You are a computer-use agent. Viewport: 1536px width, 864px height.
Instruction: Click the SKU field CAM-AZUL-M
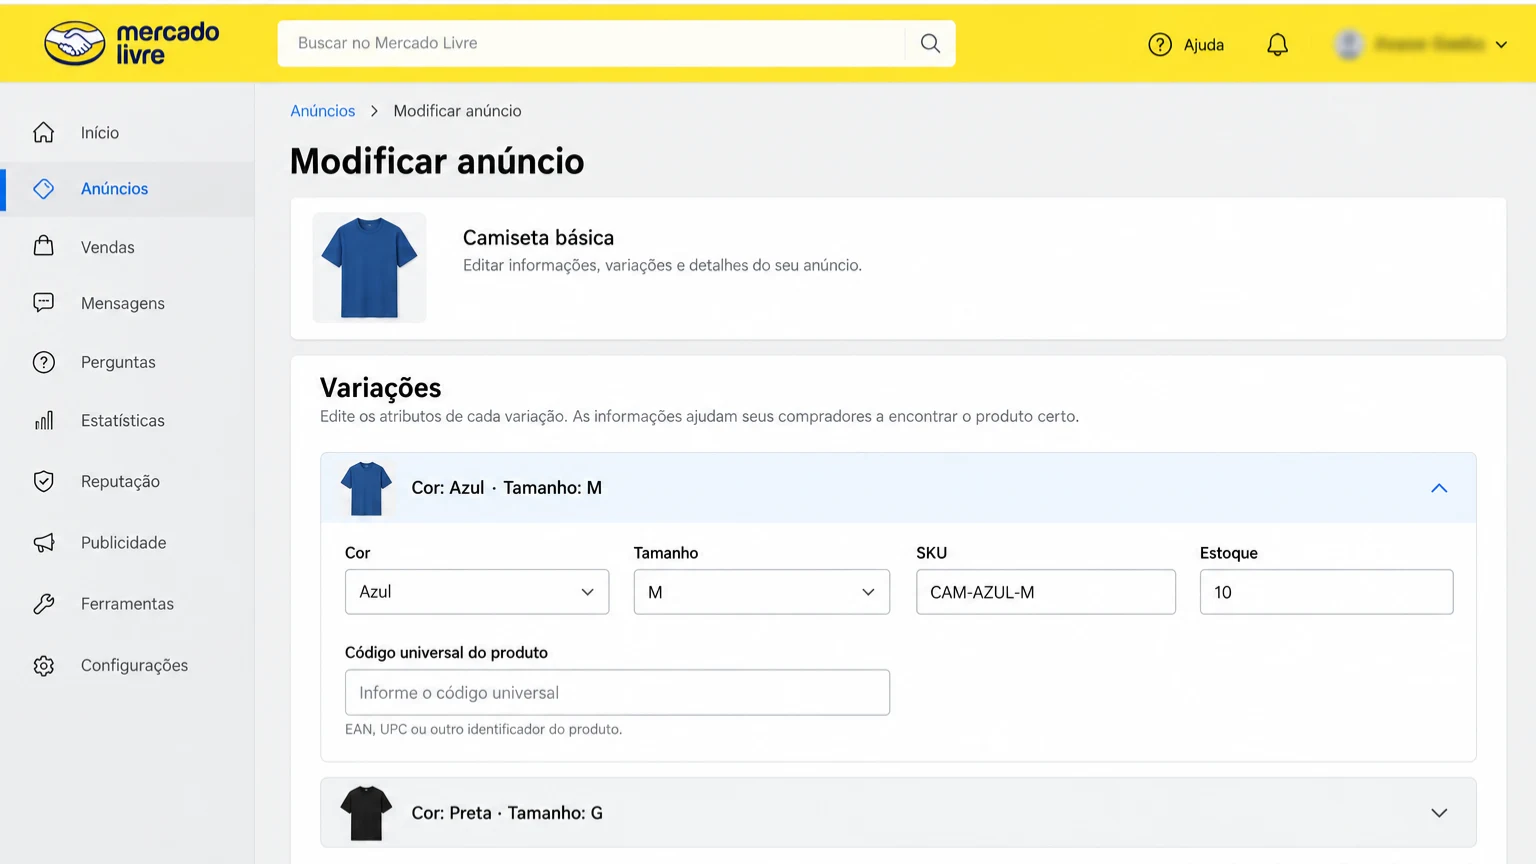pyautogui.click(x=1046, y=592)
